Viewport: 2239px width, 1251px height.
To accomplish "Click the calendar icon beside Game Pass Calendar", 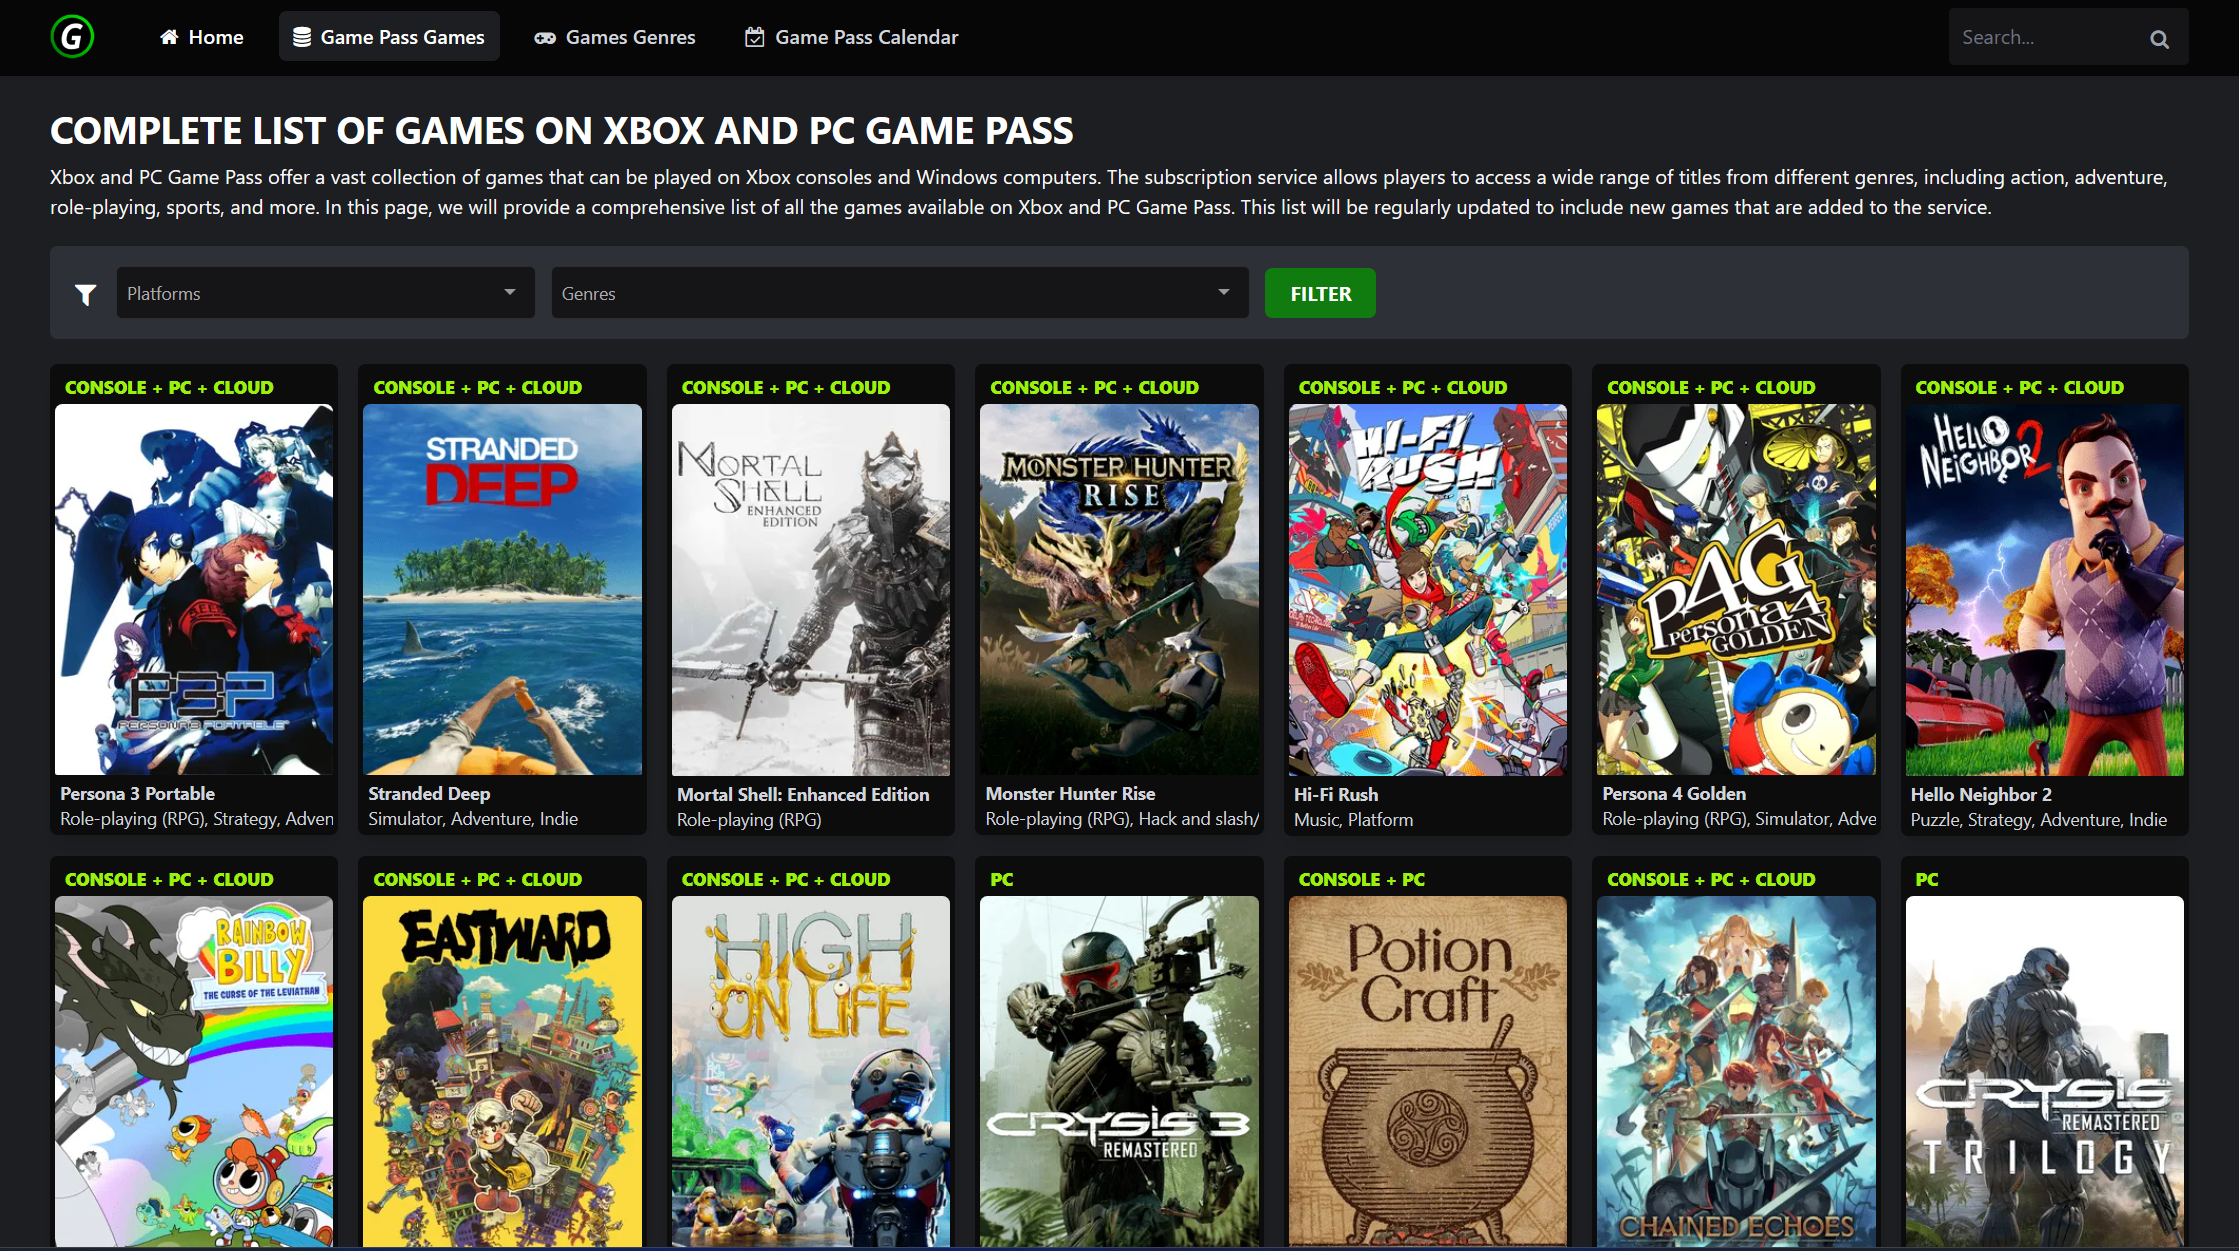I will [x=755, y=37].
